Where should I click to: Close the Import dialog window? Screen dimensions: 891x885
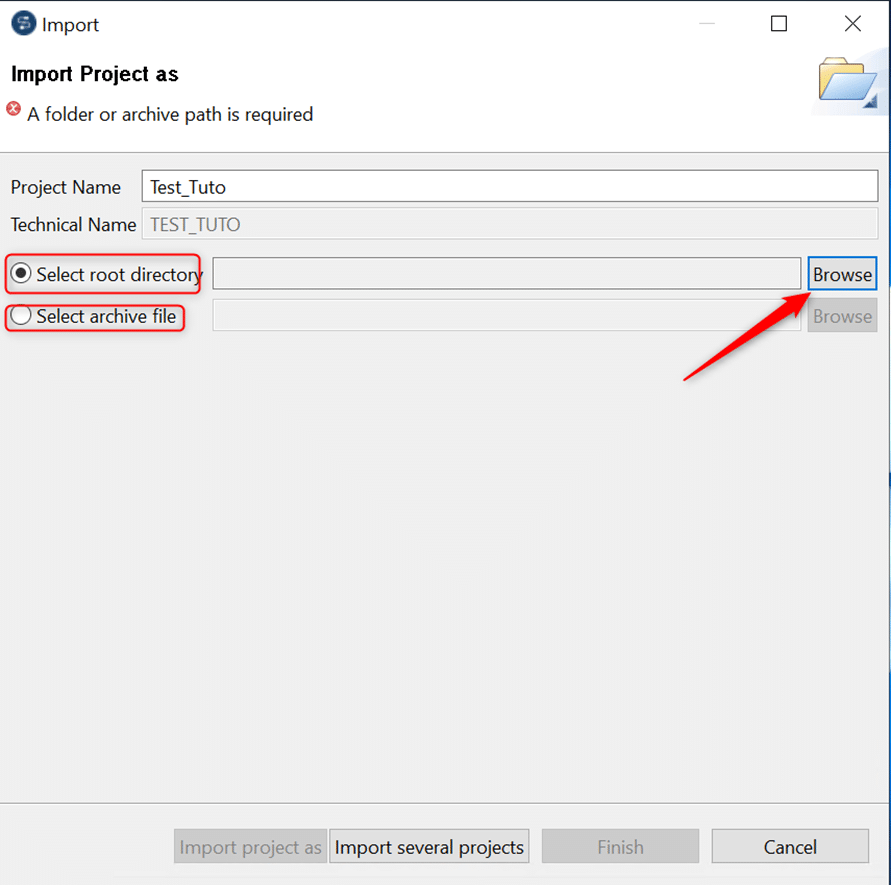852,24
